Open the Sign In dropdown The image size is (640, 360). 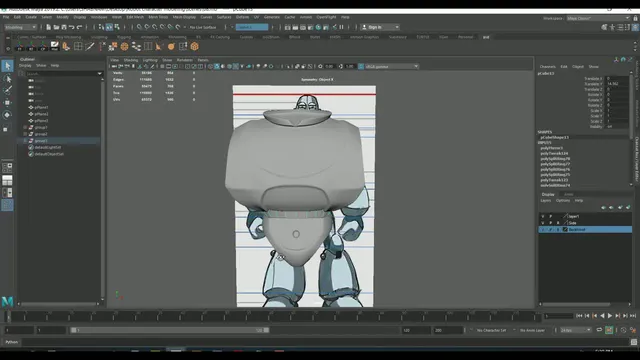(x=380, y=27)
